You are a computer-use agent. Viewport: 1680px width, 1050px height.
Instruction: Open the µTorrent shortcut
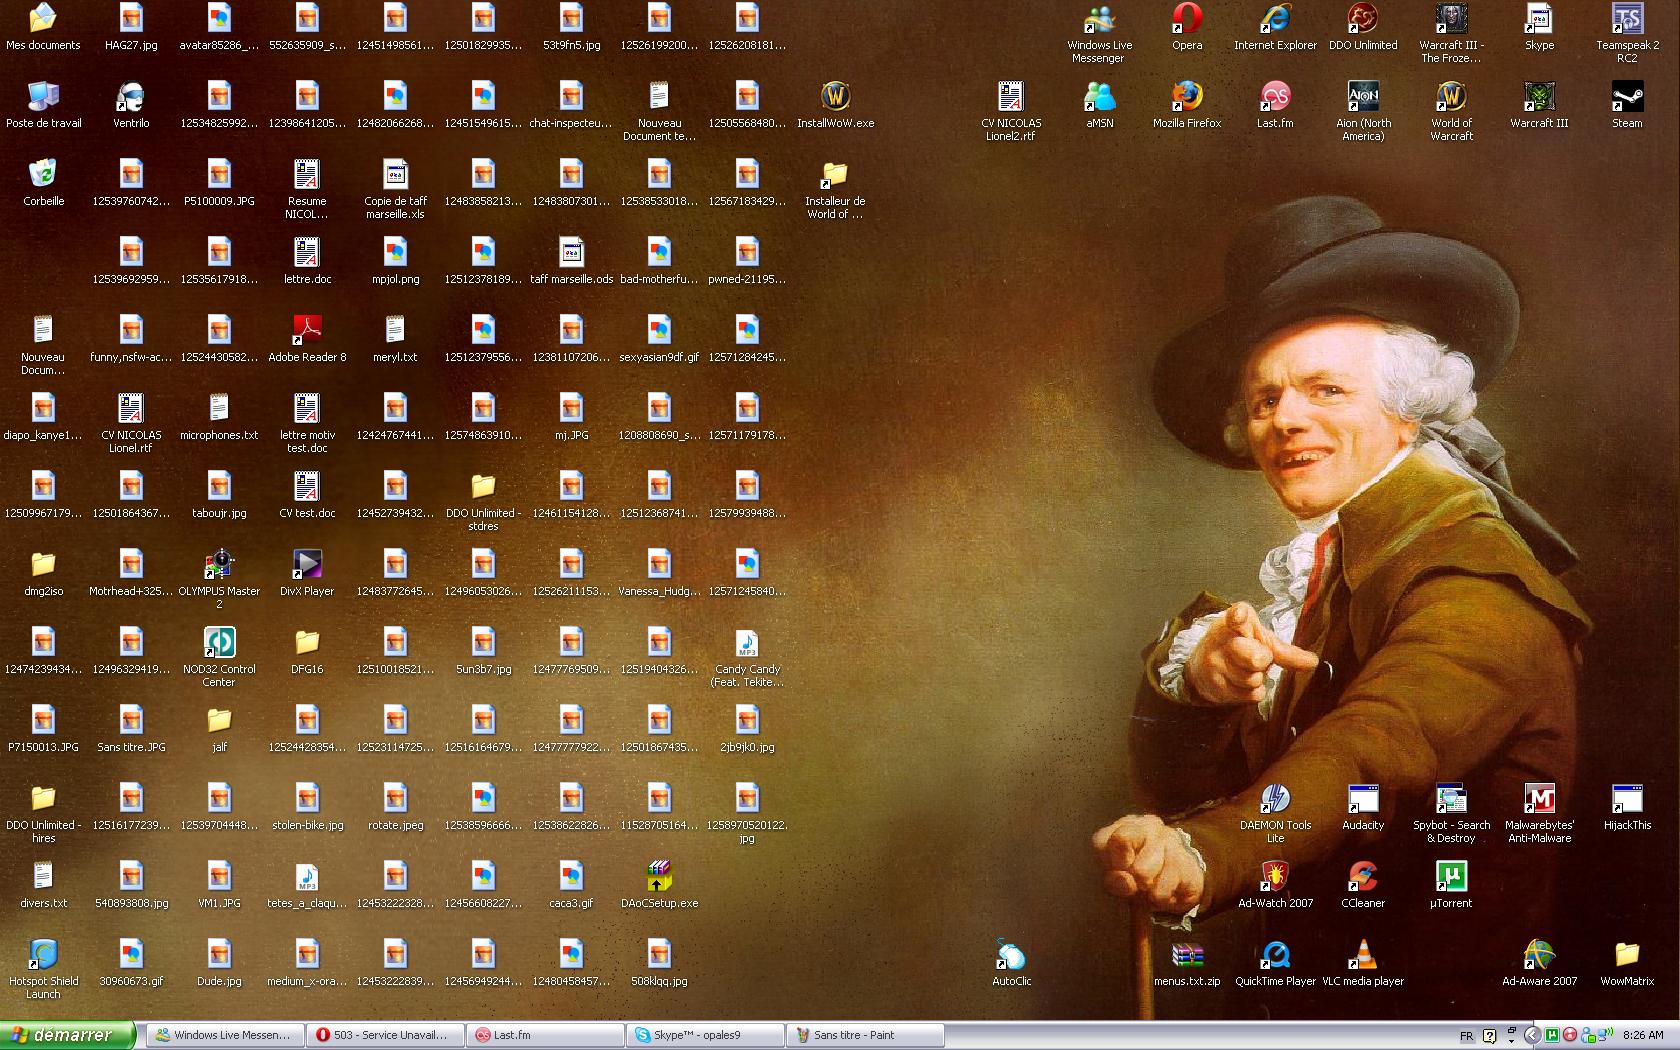(x=1451, y=885)
